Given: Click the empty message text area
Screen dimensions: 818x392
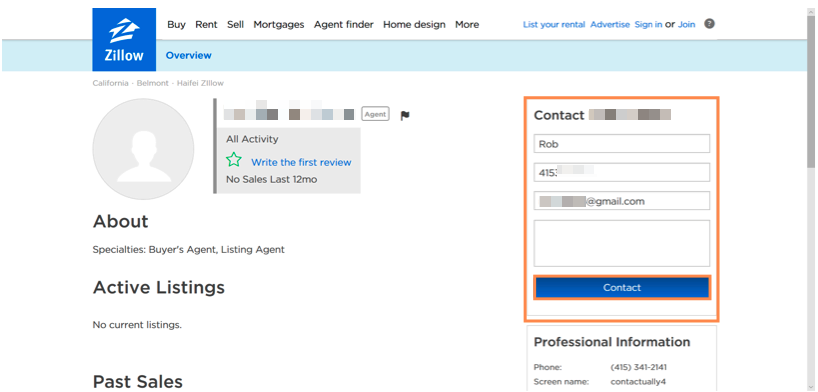Looking at the screenshot, I should tap(622, 243).
